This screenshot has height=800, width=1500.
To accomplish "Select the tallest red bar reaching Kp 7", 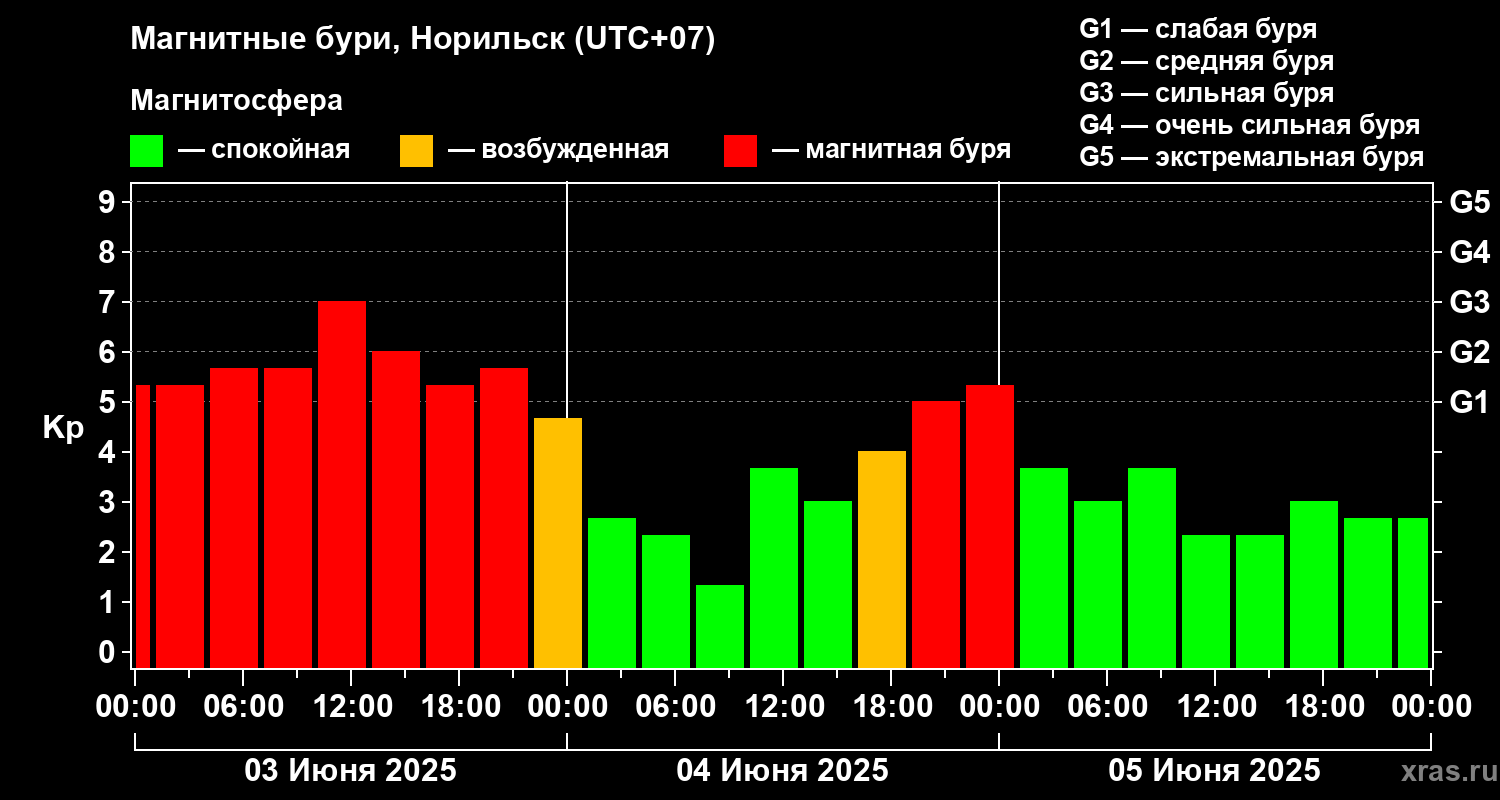I will (x=342, y=484).
